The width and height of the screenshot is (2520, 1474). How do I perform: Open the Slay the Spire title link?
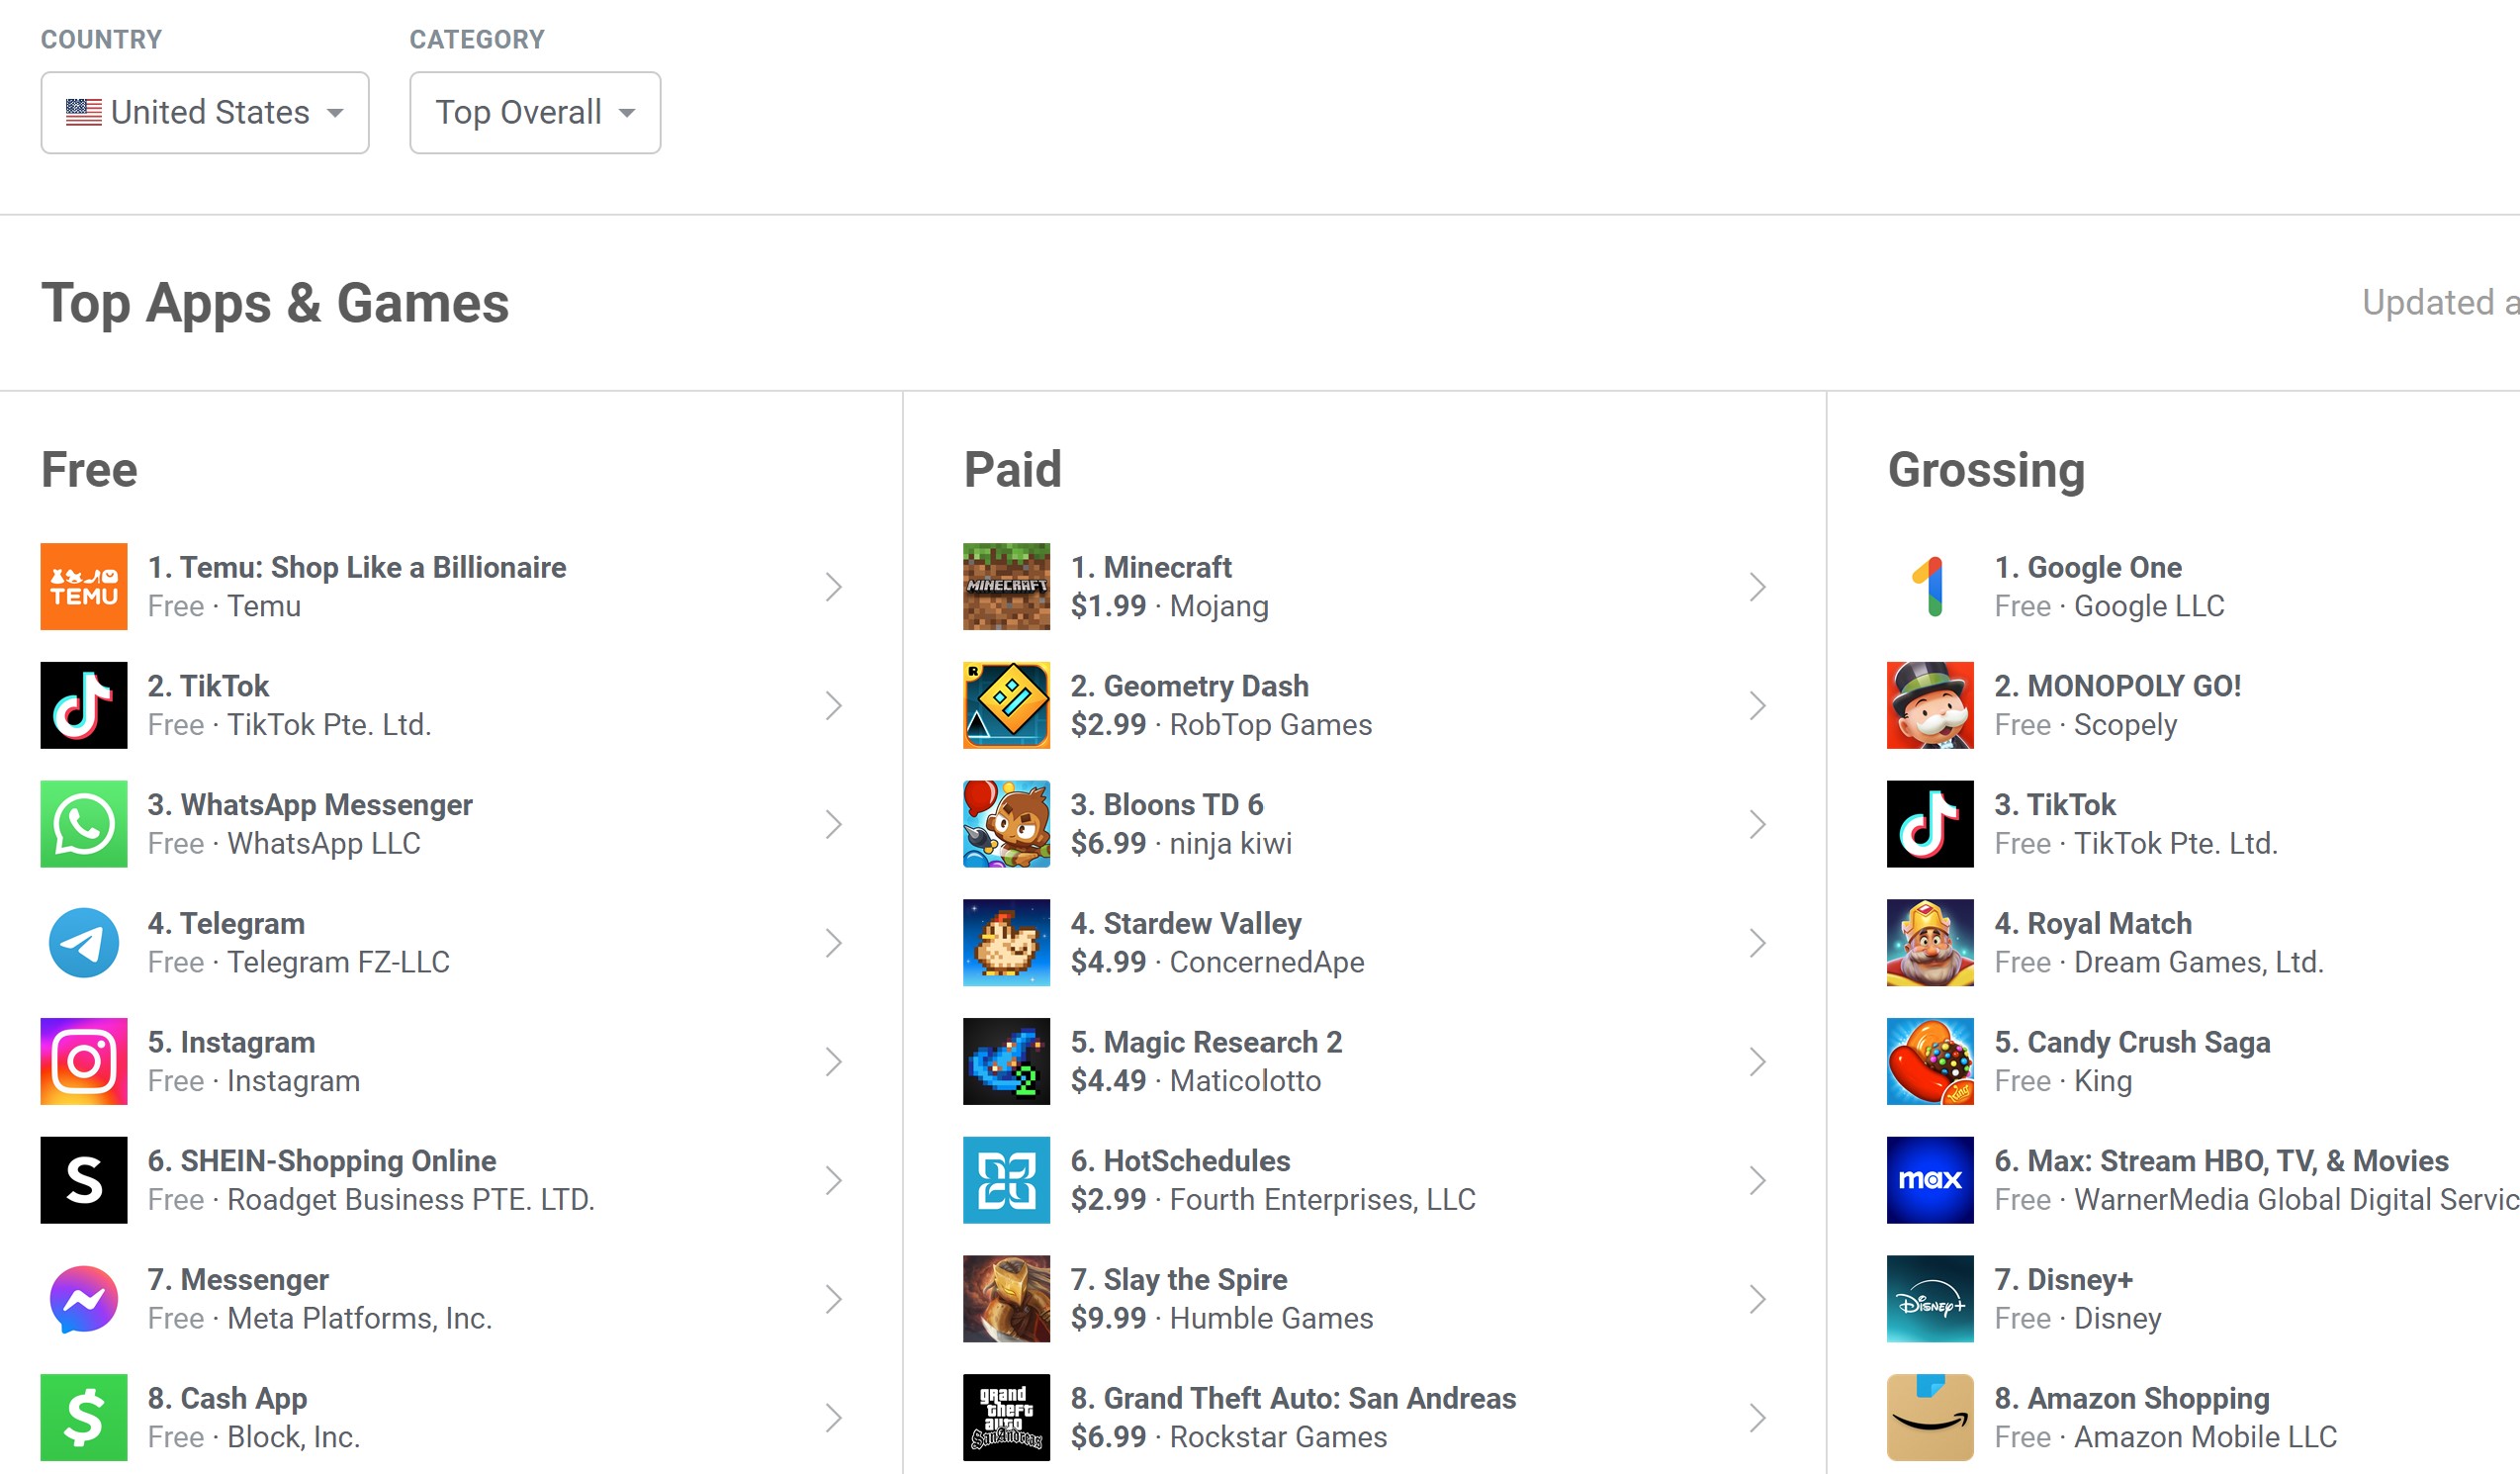click(x=1178, y=1280)
